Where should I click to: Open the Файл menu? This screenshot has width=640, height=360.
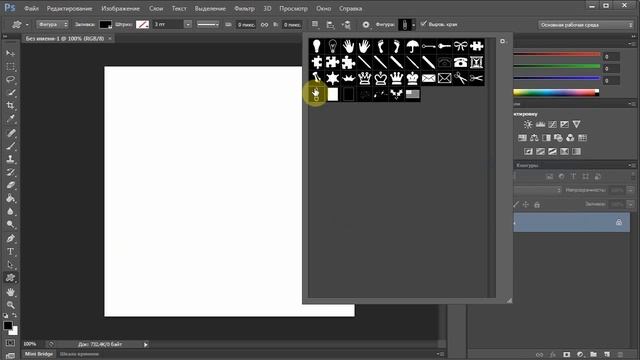(31, 8)
